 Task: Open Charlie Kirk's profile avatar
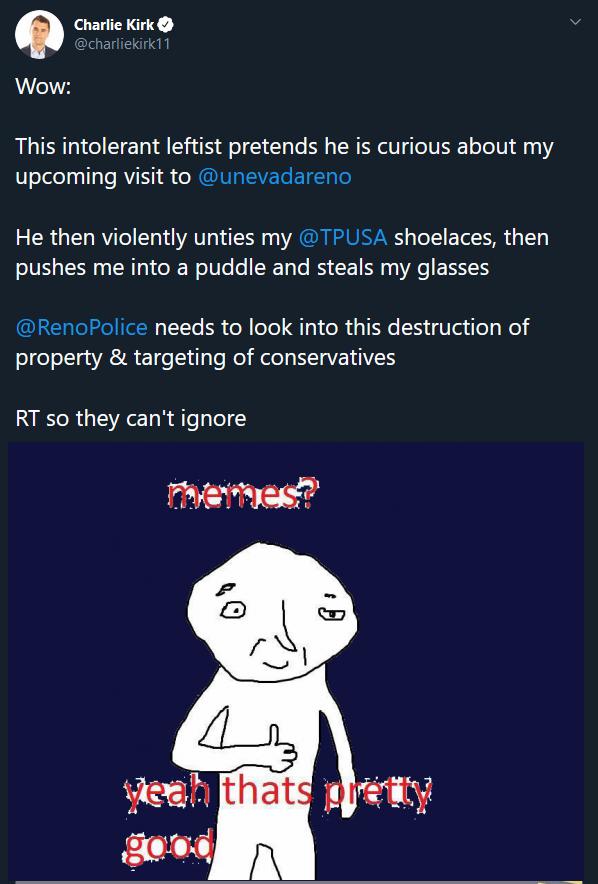tap(39, 34)
